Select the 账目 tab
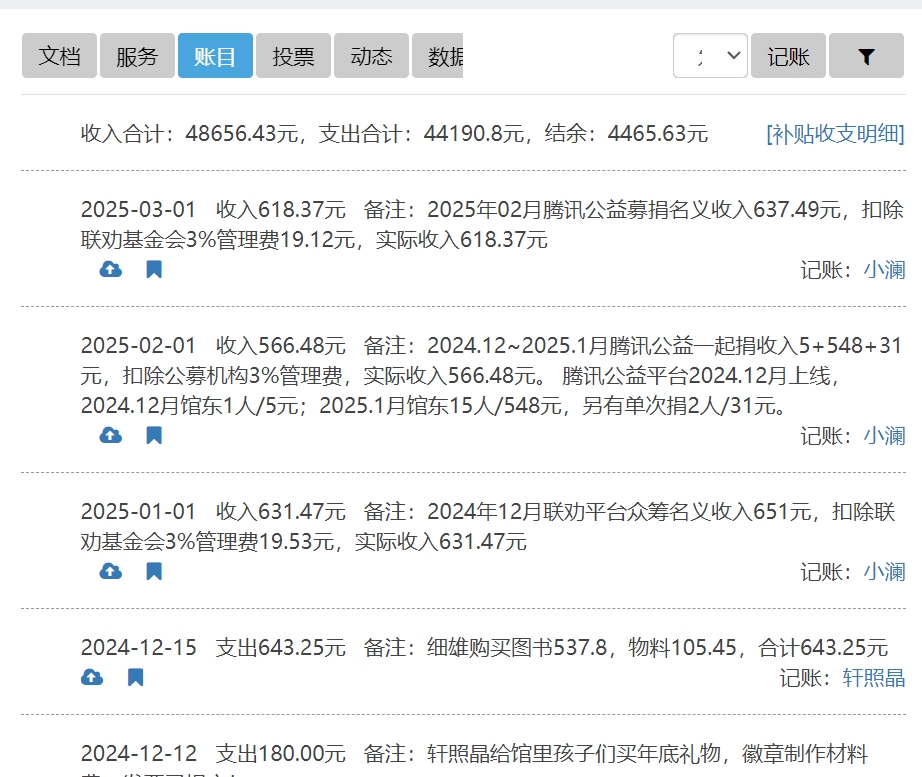Viewport: 922px width, 777px height. pos(215,56)
